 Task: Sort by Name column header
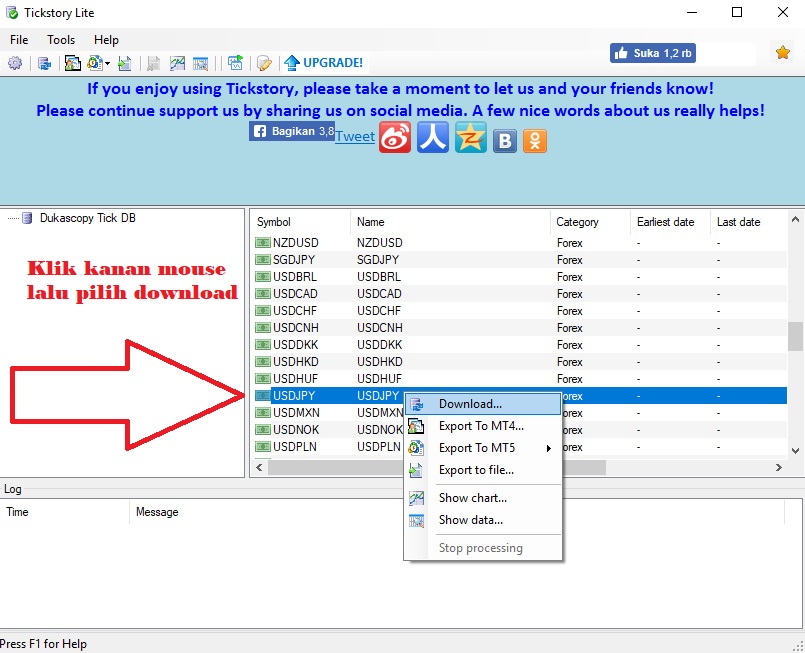(450, 222)
